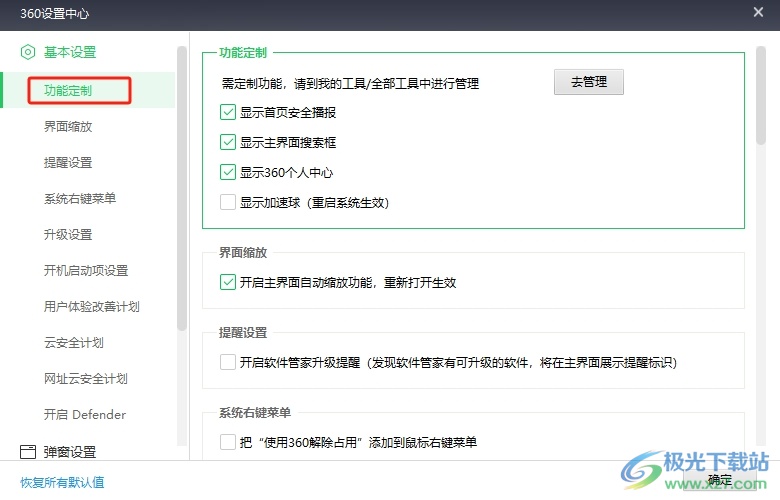Screen dimensions: 780x500
Task: Toggle 开启主界面自动缩放功能 checkbox
Action: 228,282
